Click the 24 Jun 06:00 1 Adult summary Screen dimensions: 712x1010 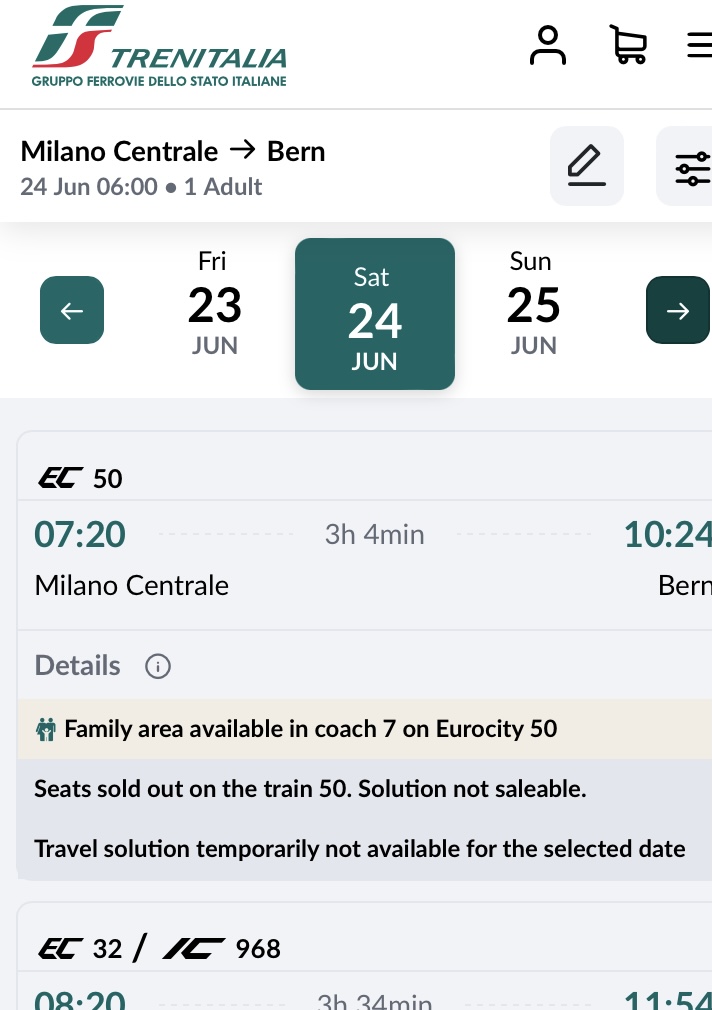pos(141,187)
